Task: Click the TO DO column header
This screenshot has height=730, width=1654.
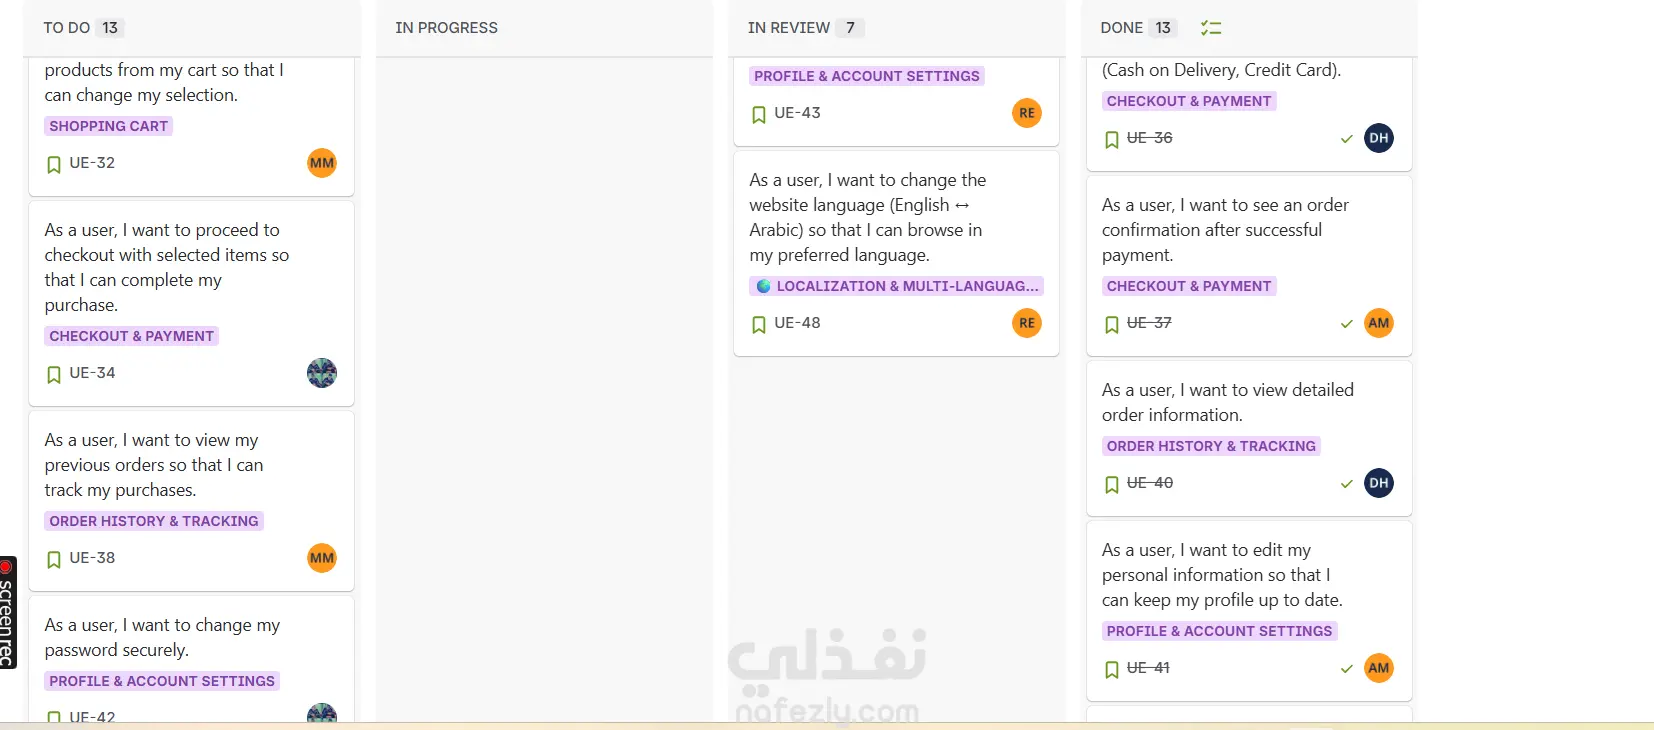Action: click(x=67, y=28)
